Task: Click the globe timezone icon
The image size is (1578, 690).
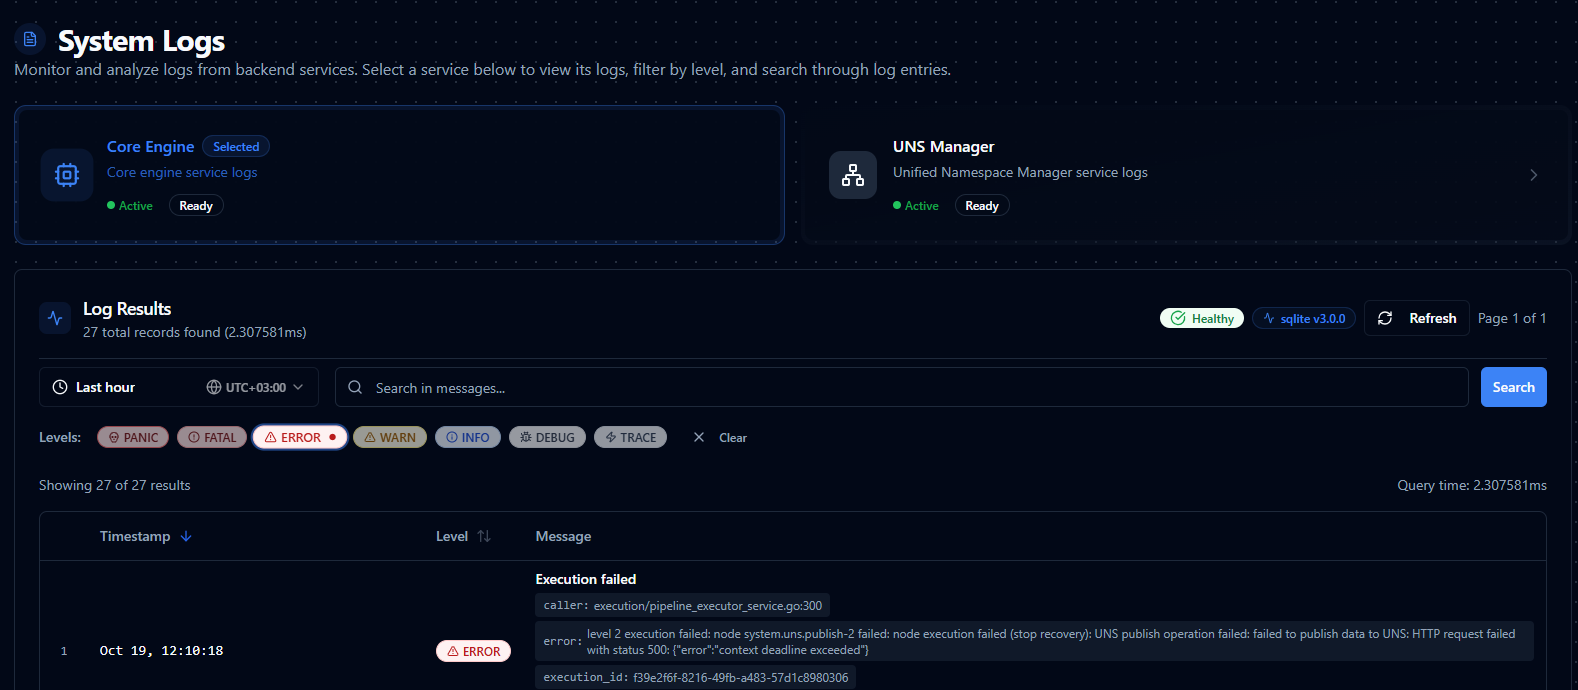Action: (x=214, y=387)
